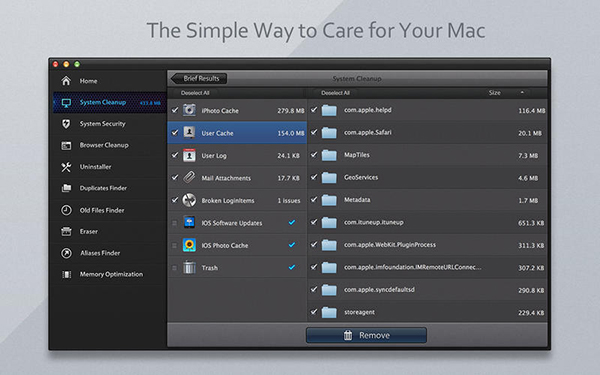This screenshot has height=375, width=600.
Task: Uncheck the User Cache checkbox
Action: coord(175,133)
